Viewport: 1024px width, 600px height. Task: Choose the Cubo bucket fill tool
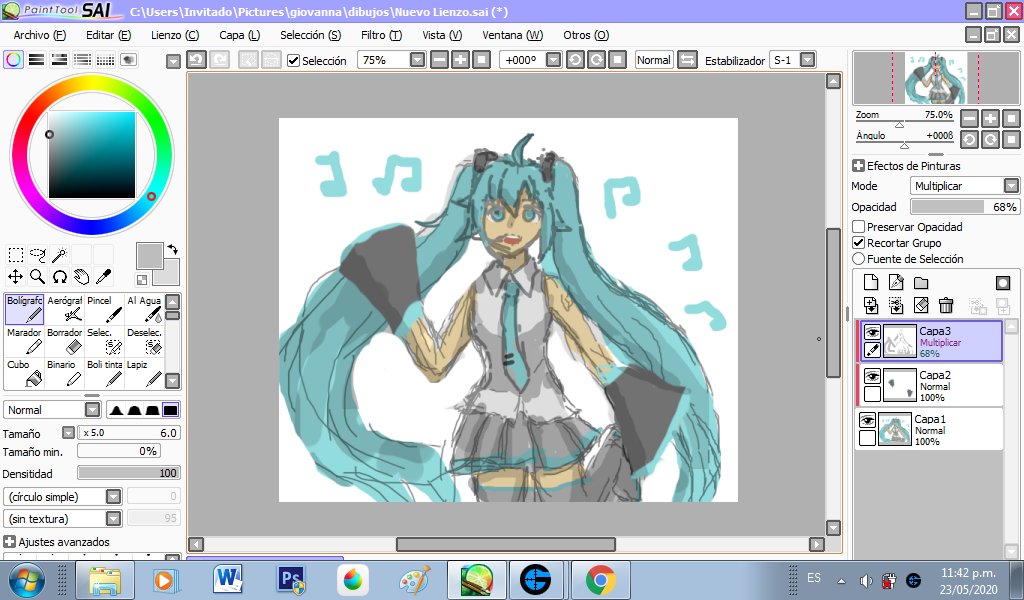25,373
